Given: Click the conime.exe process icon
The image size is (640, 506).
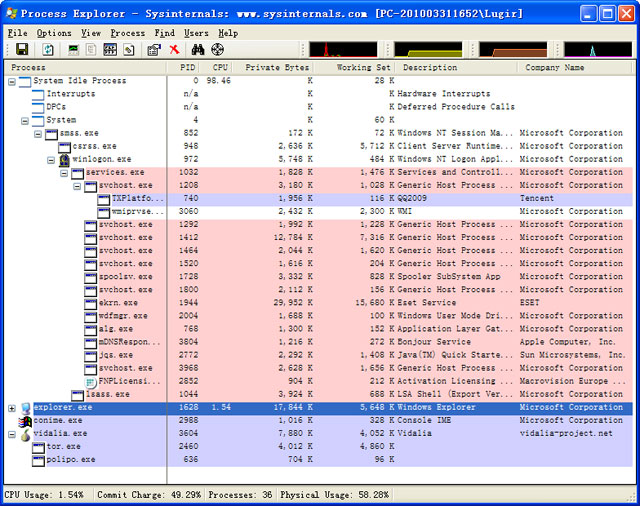Looking at the screenshot, I should pyautogui.click(x=25, y=422).
